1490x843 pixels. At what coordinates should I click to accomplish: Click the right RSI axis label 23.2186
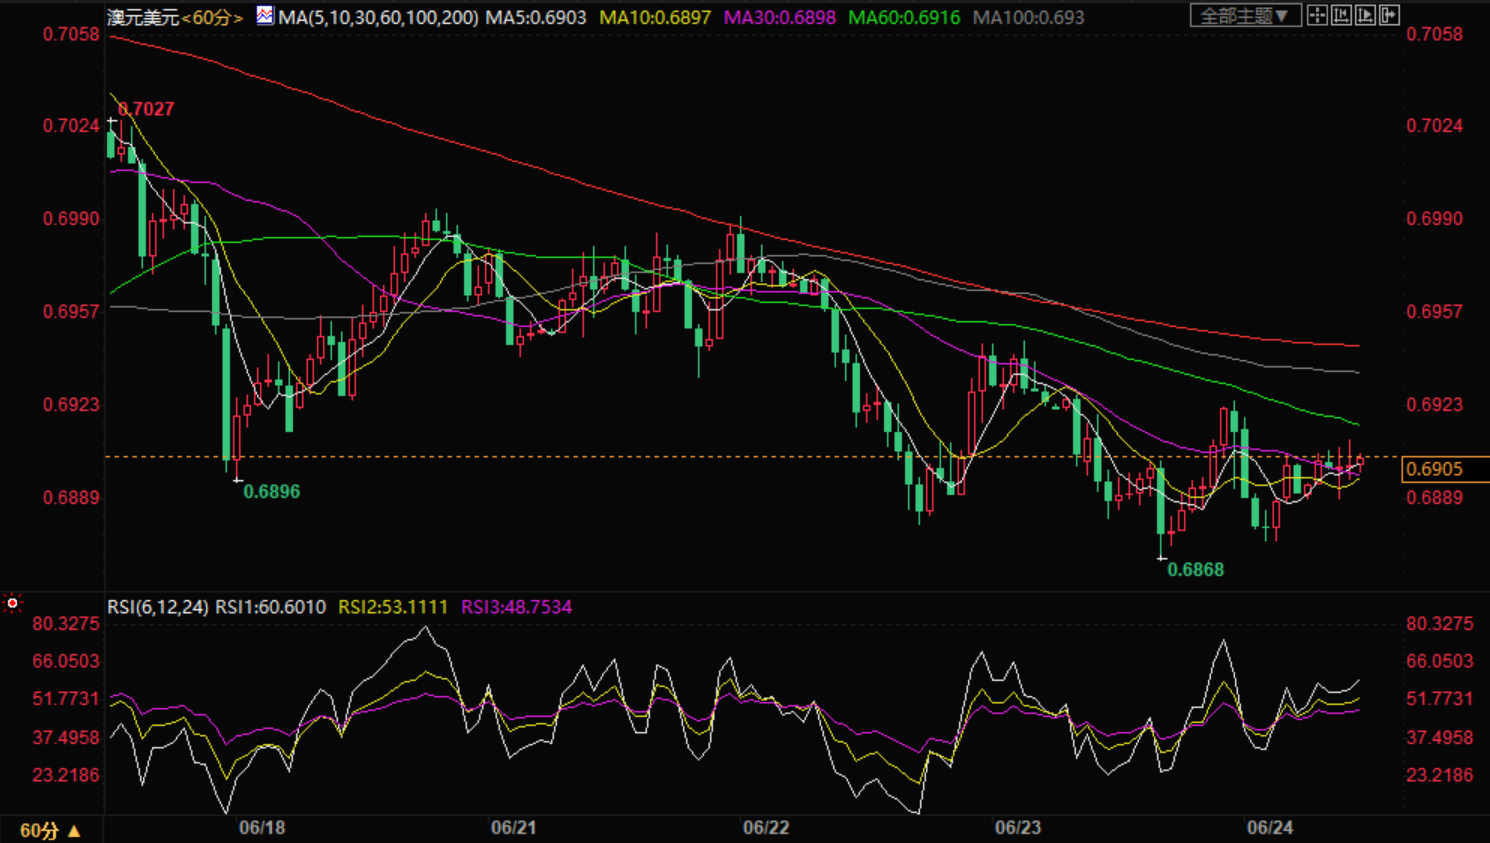coord(1440,775)
